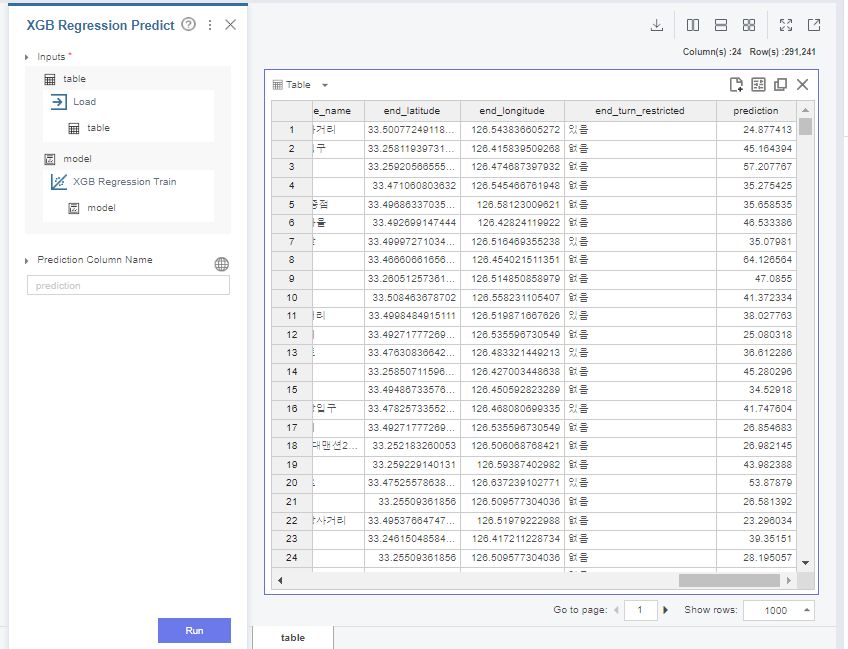848x649 pixels.
Task: Duplicate the table panel
Action: tap(780, 84)
